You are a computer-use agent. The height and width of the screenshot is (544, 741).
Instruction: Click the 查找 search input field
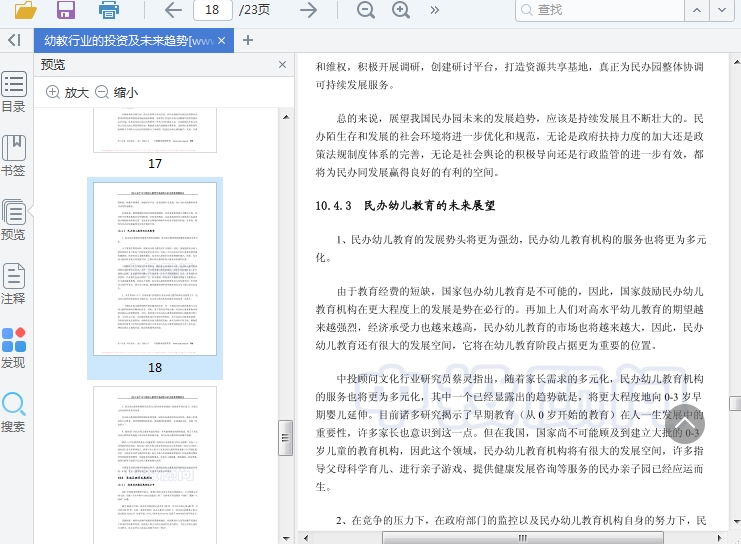coord(600,10)
